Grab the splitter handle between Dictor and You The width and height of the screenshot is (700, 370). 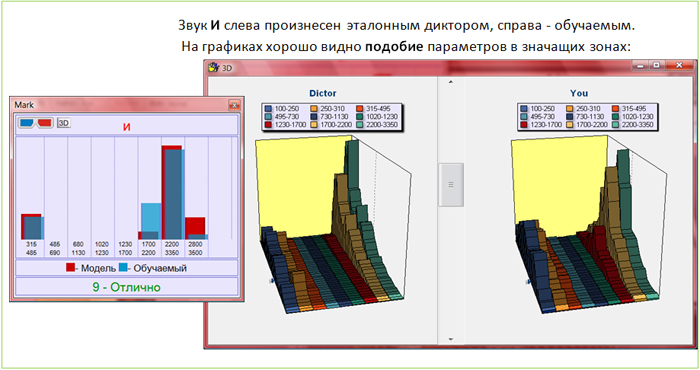[451, 185]
